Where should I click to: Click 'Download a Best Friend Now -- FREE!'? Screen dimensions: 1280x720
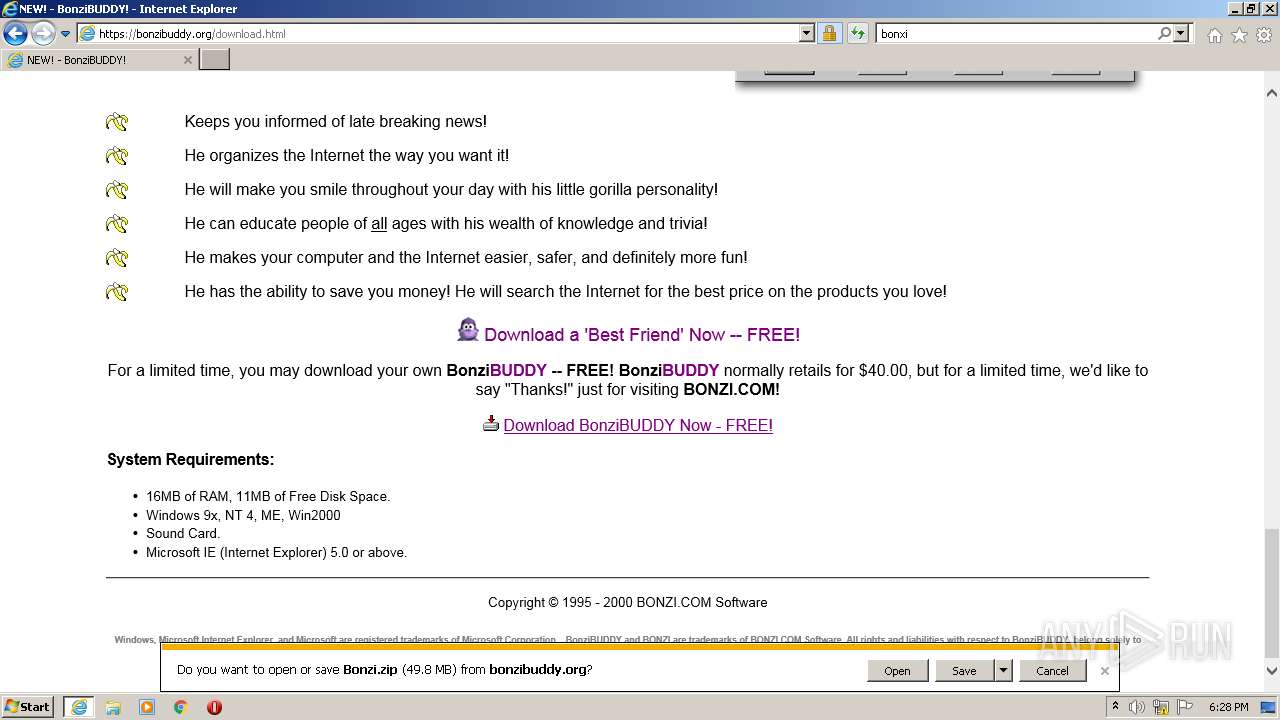pyautogui.click(x=642, y=335)
